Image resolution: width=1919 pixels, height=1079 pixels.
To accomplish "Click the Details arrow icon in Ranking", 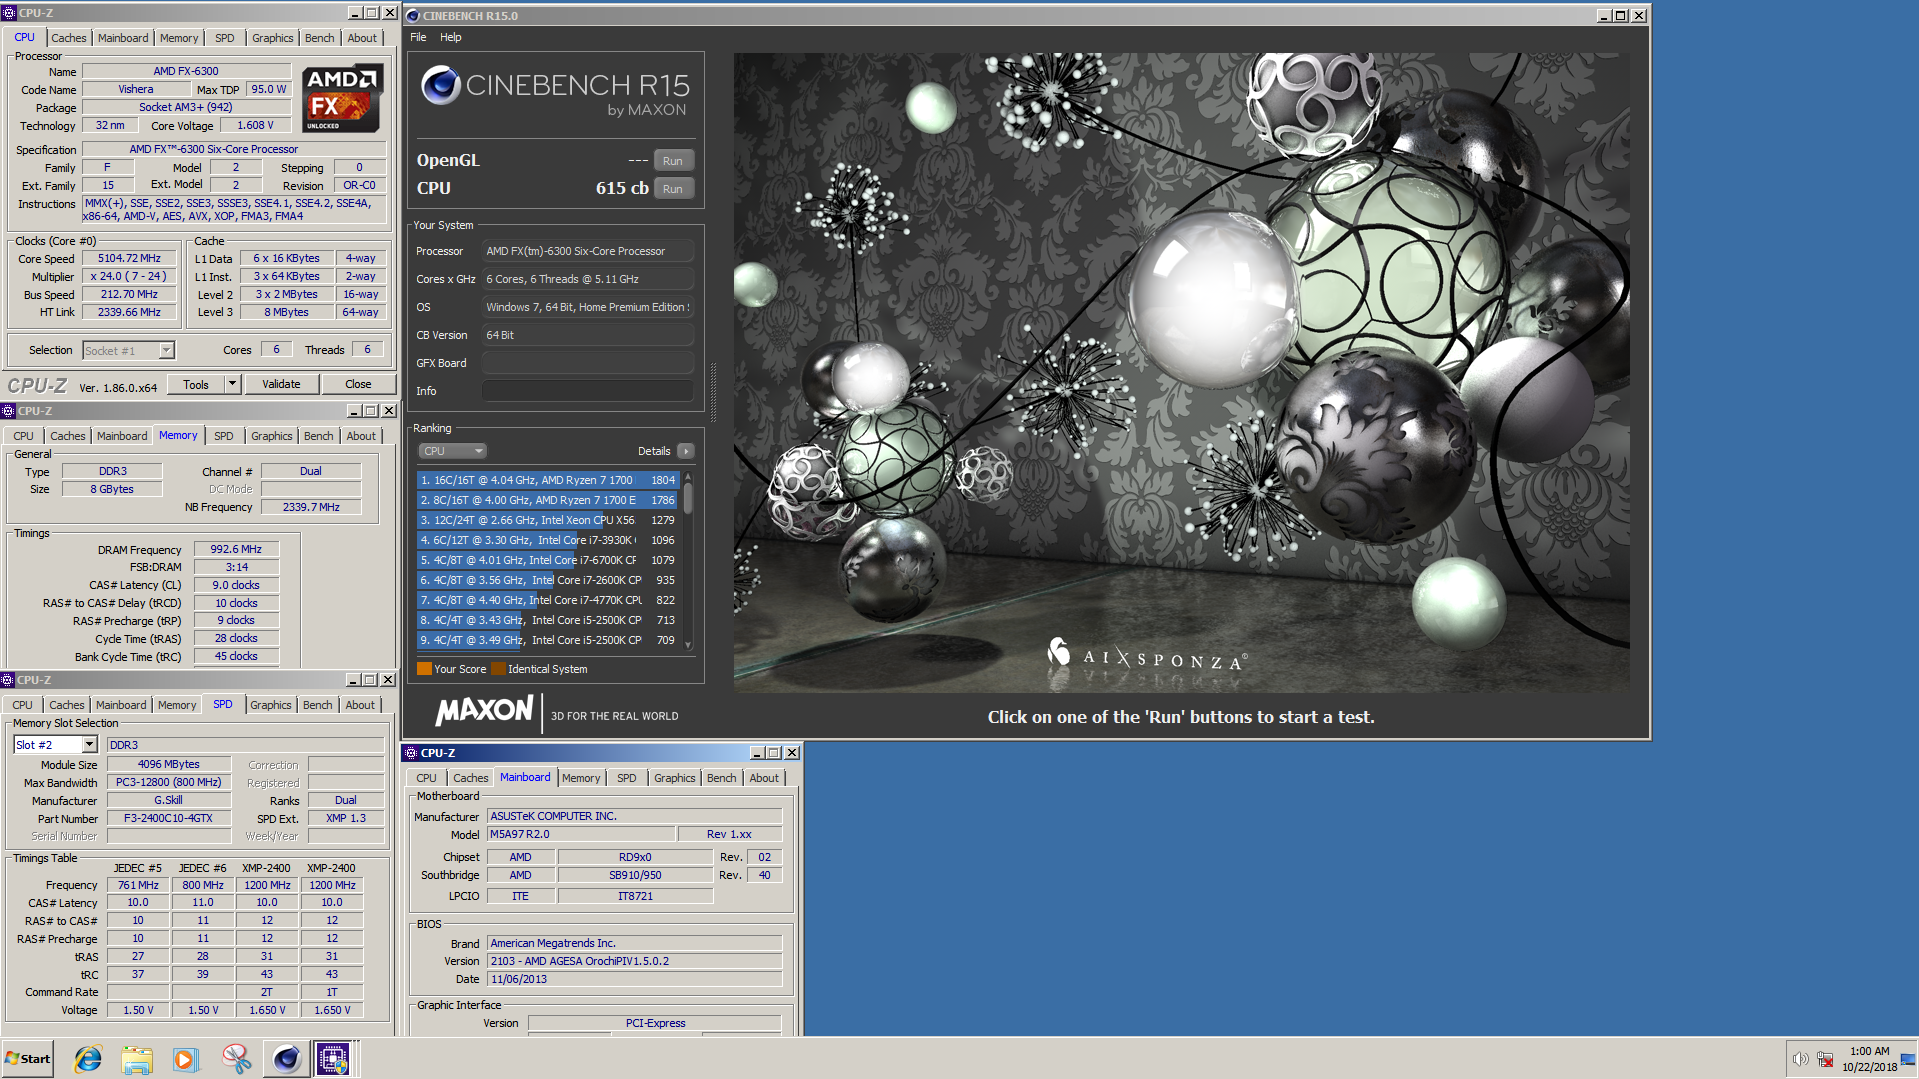I will pyautogui.click(x=686, y=451).
